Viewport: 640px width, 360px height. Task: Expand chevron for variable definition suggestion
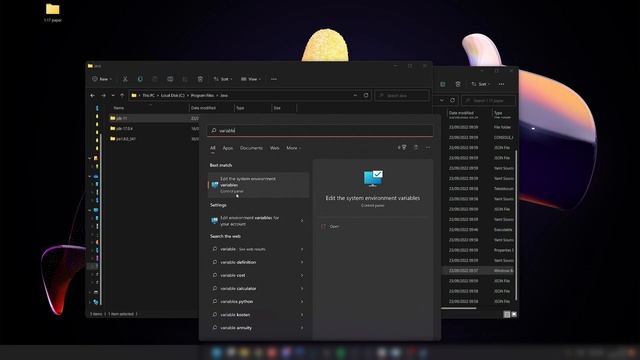(302, 262)
